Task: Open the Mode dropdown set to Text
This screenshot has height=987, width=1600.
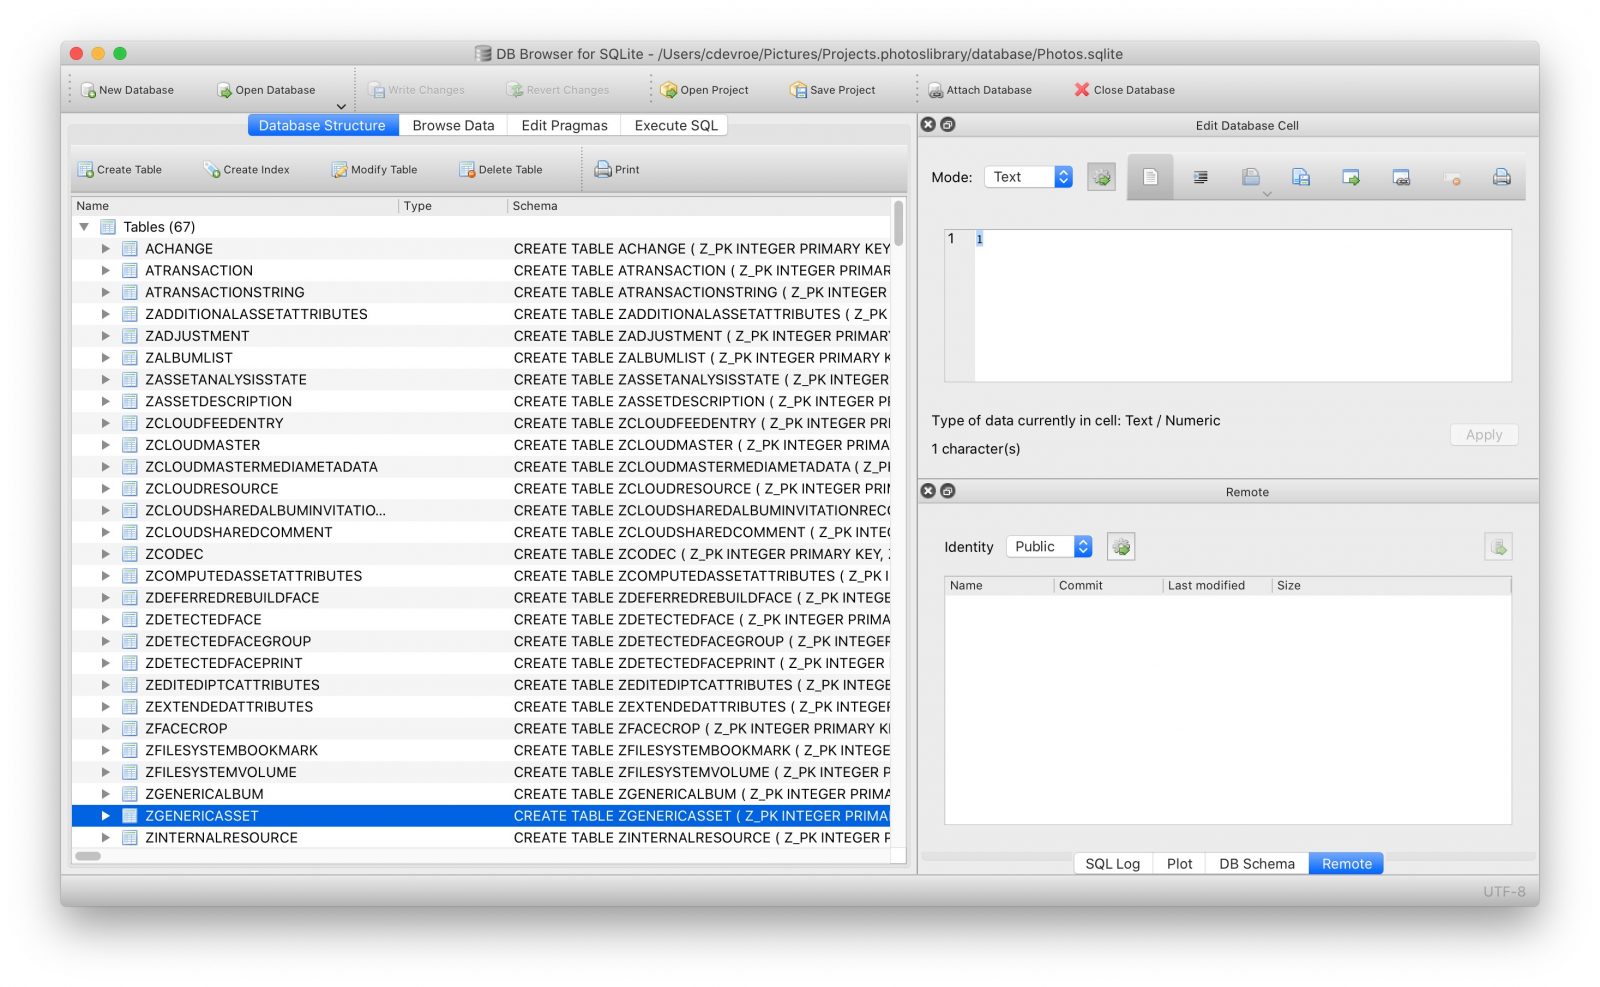Action: 1028,177
